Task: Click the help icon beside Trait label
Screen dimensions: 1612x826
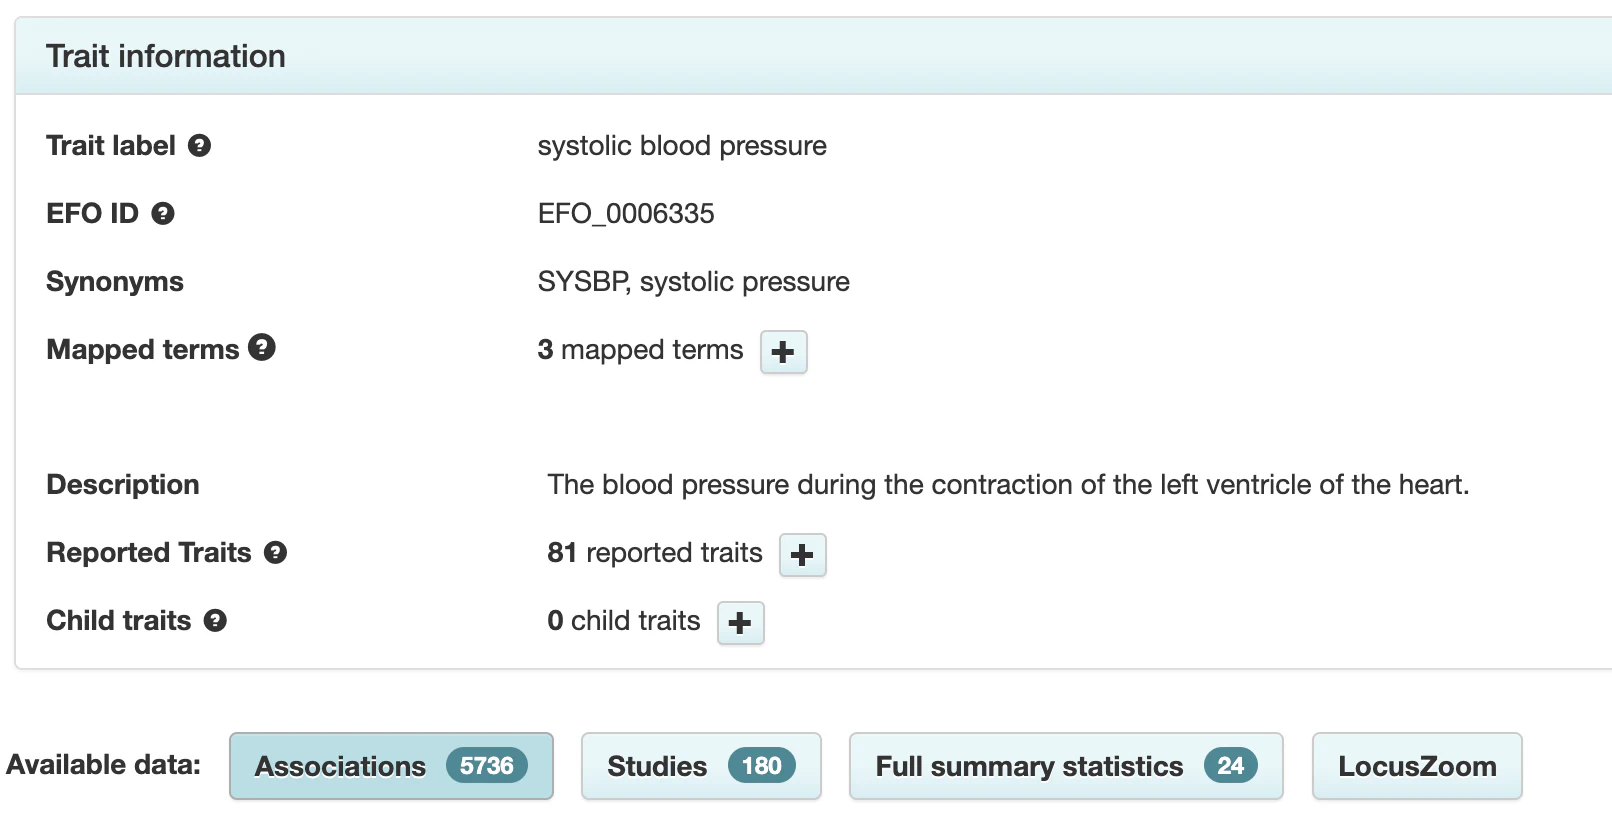Action: [200, 146]
